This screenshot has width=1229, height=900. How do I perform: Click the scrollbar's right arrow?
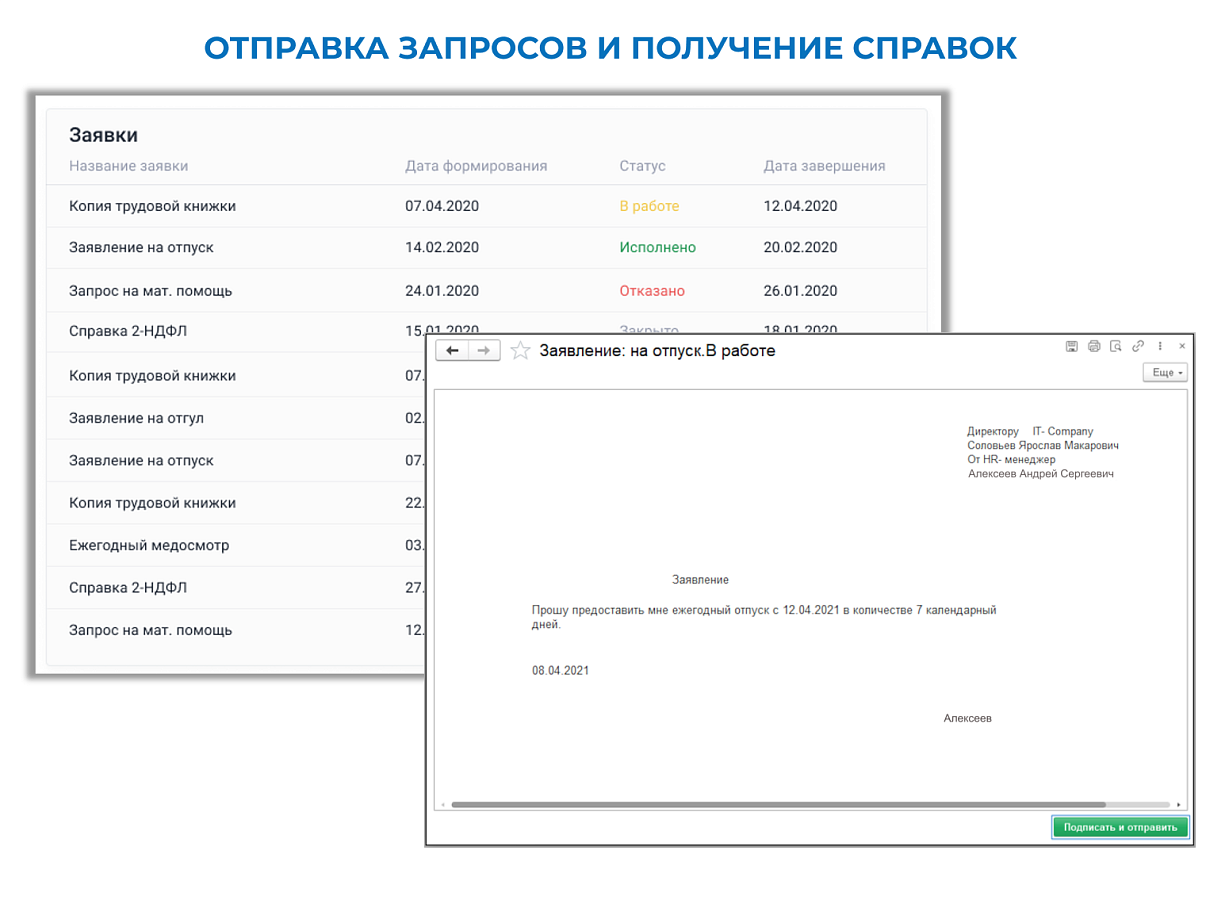[x=1179, y=804]
